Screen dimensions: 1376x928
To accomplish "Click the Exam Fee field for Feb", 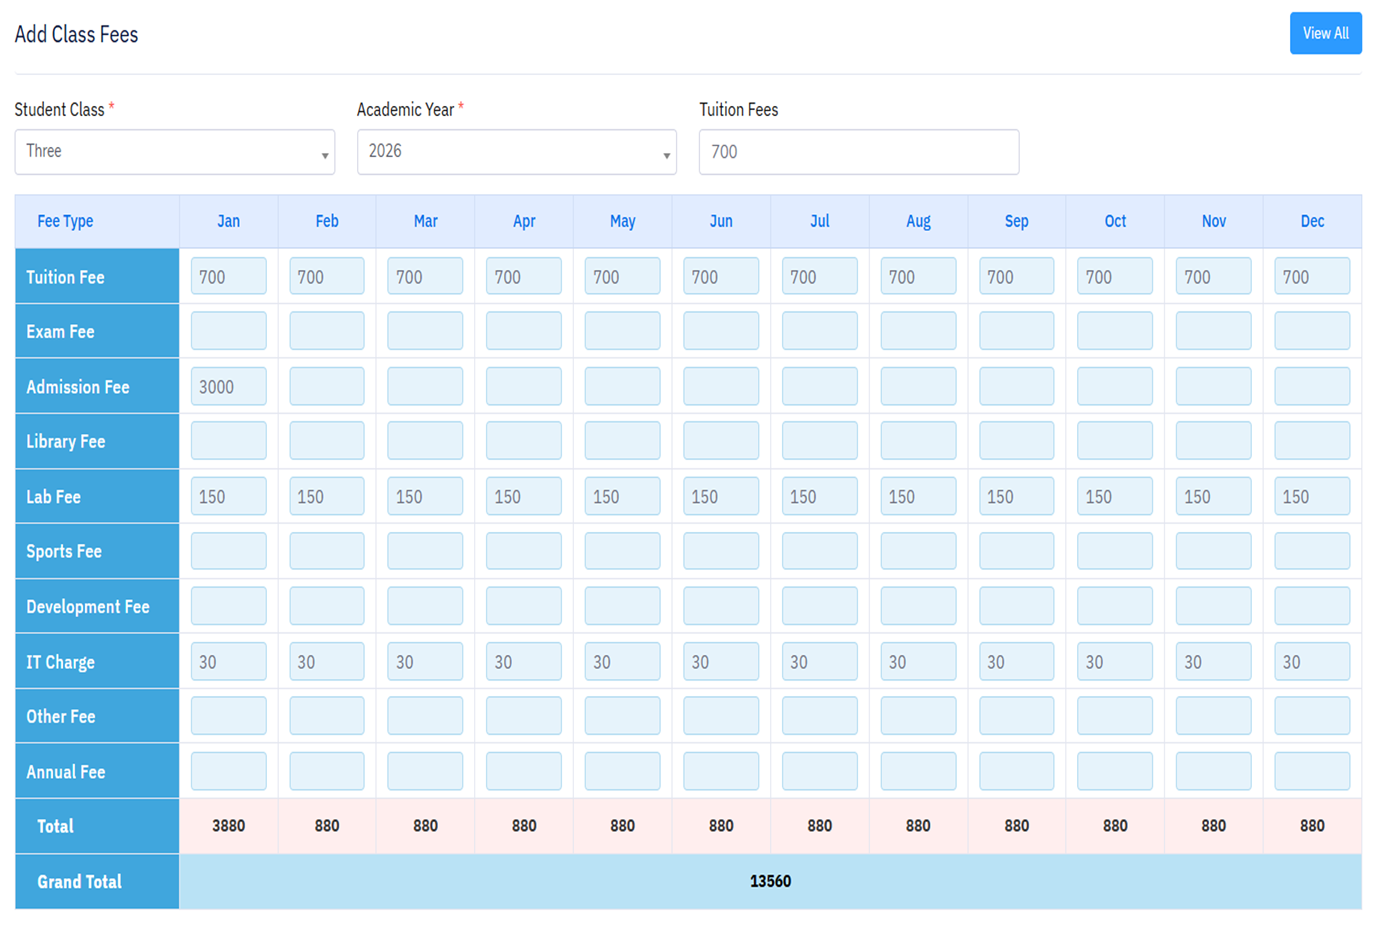I will coord(327,332).
